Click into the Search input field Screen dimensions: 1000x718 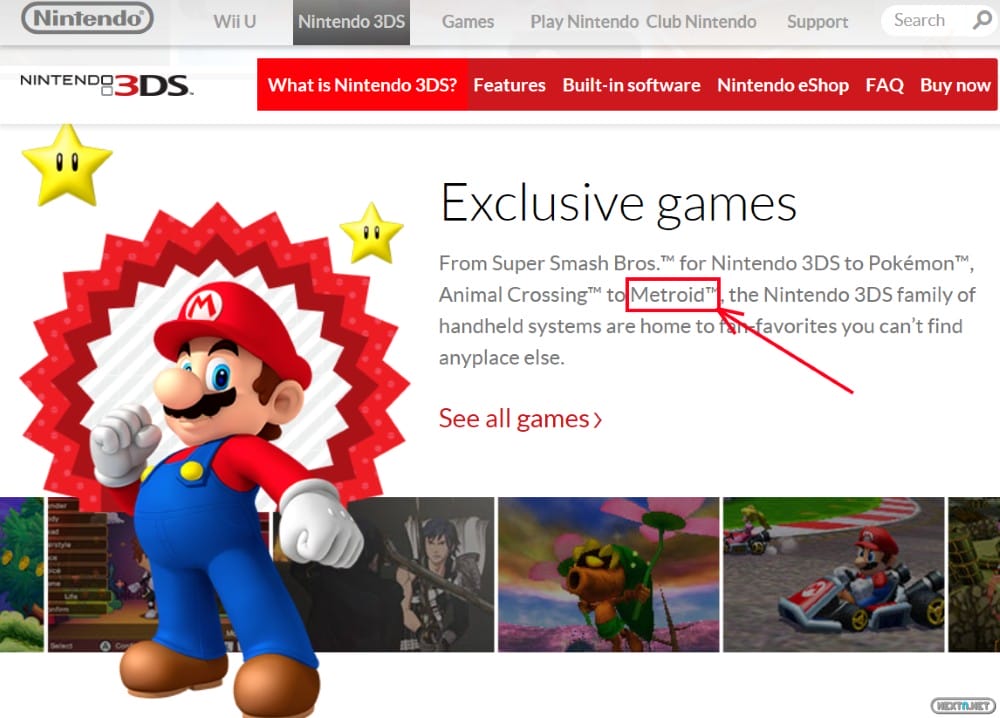pos(925,20)
